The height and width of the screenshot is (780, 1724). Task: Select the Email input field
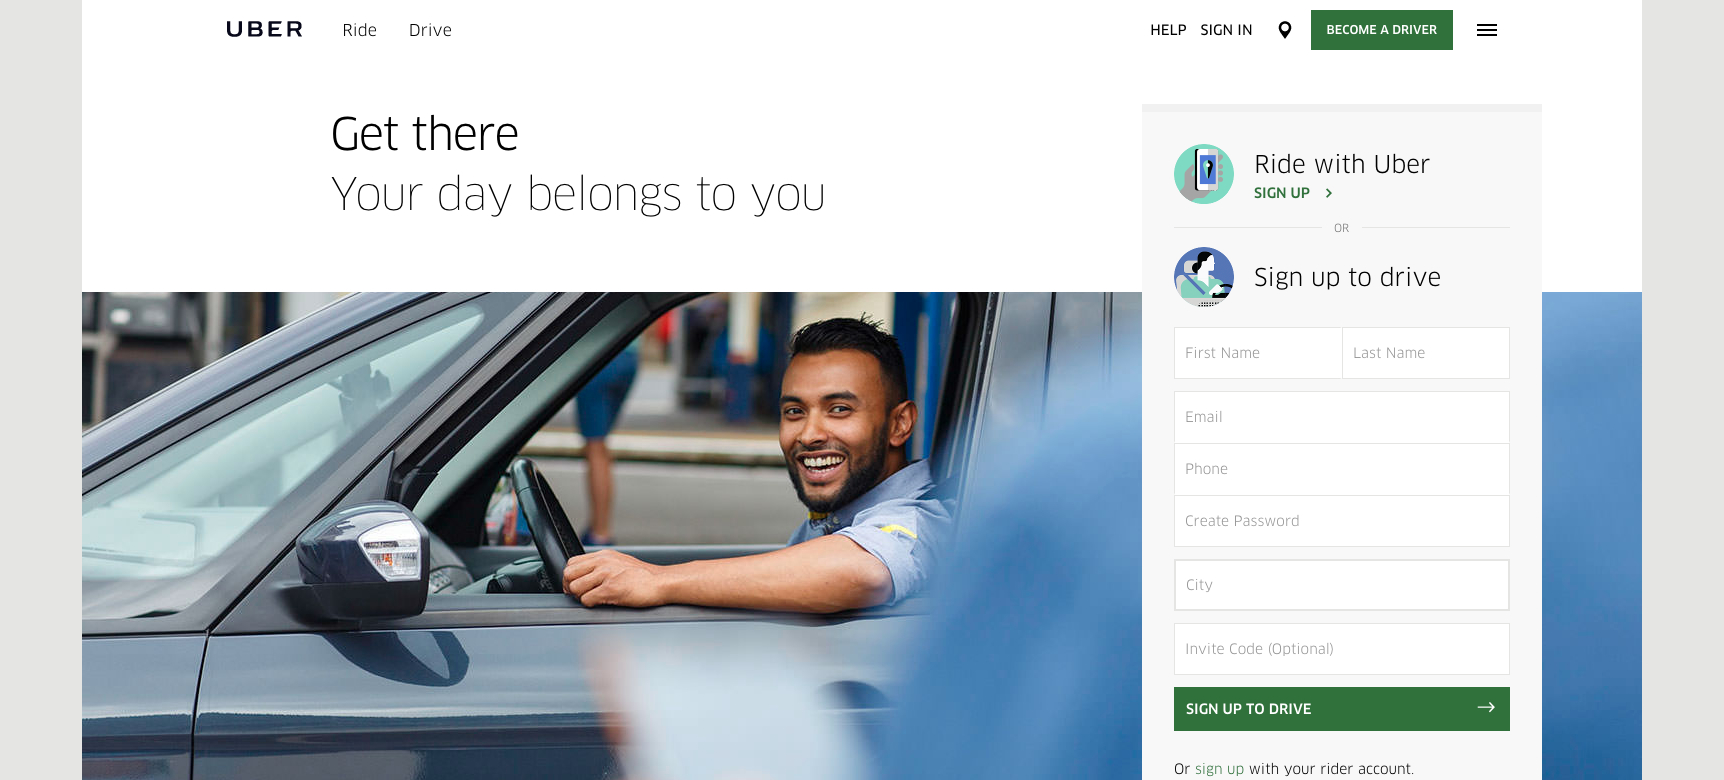coord(1342,417)
